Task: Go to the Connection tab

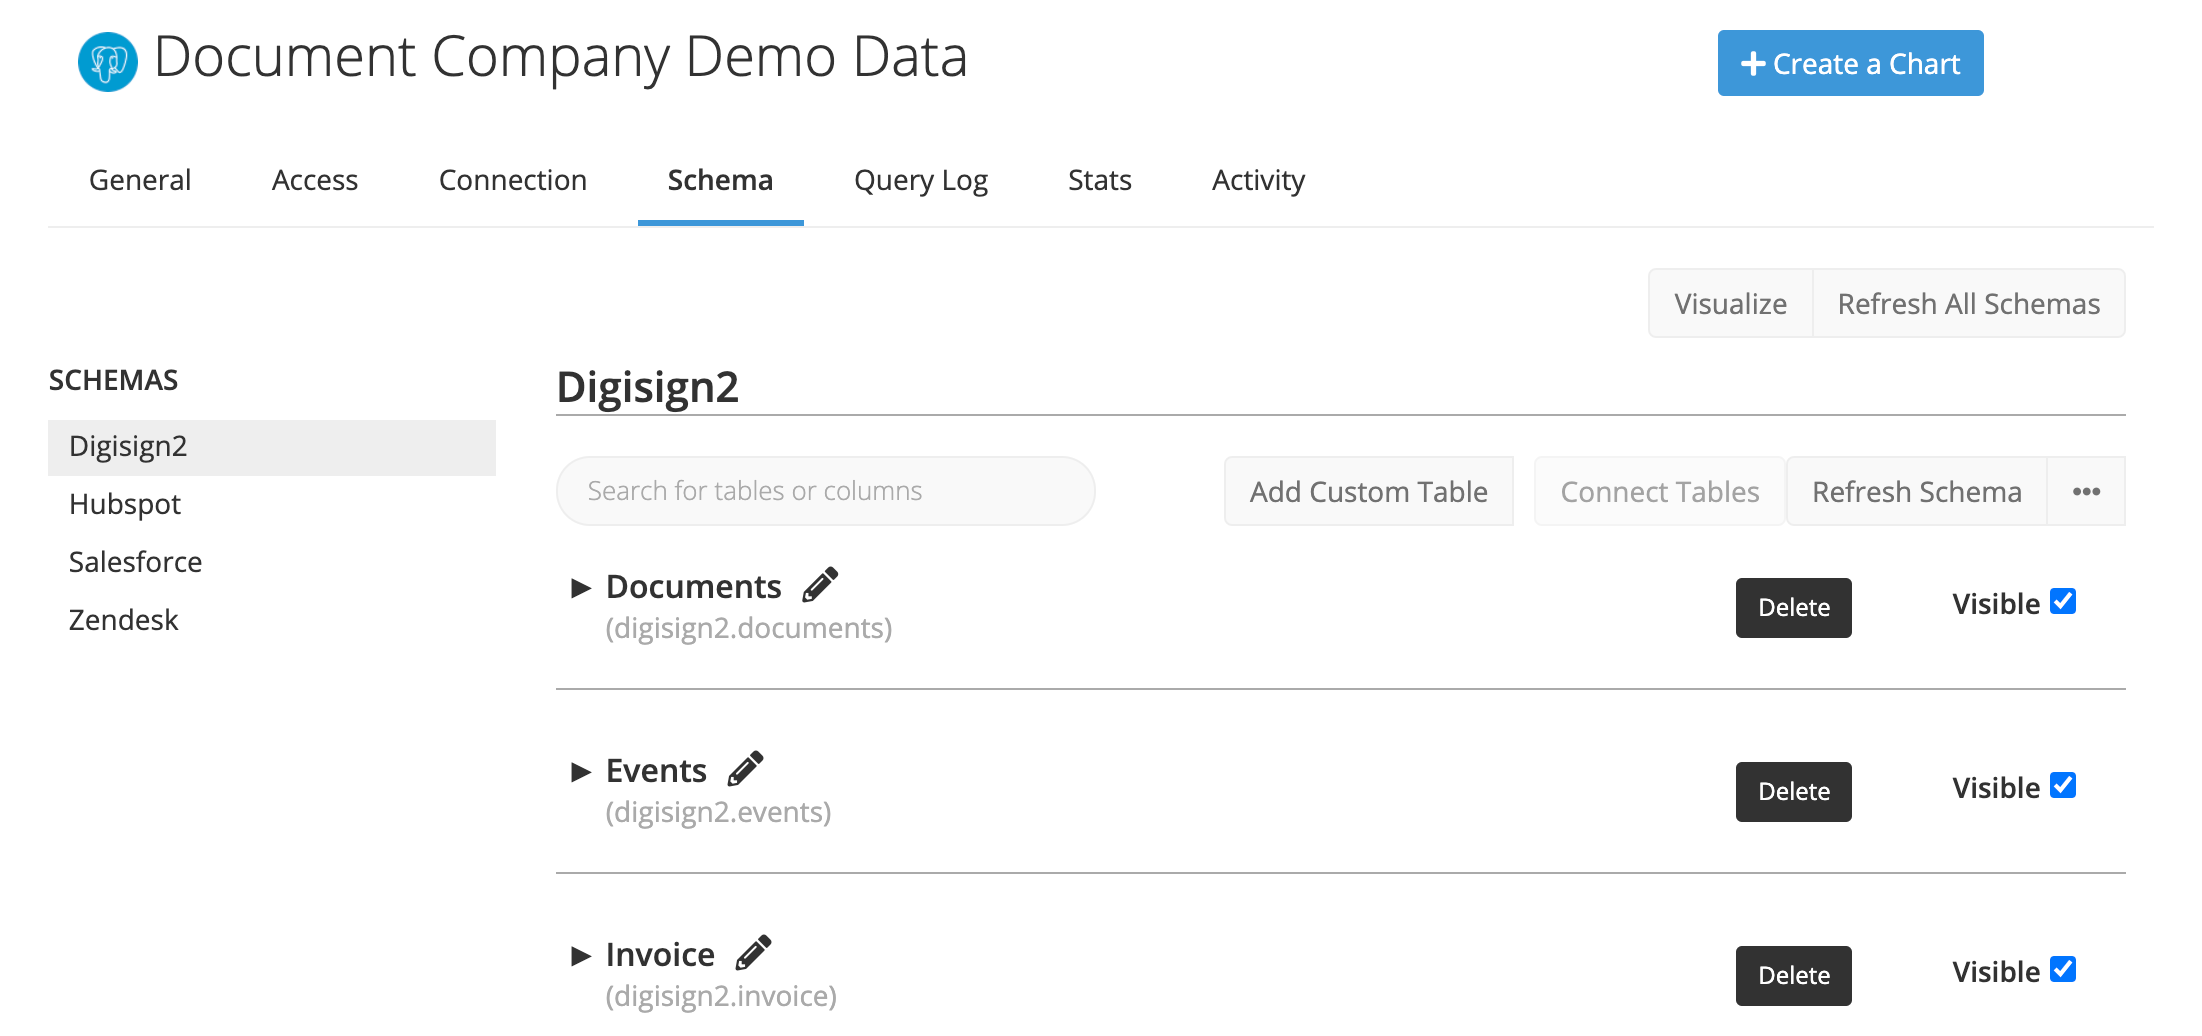Action: 513,180
